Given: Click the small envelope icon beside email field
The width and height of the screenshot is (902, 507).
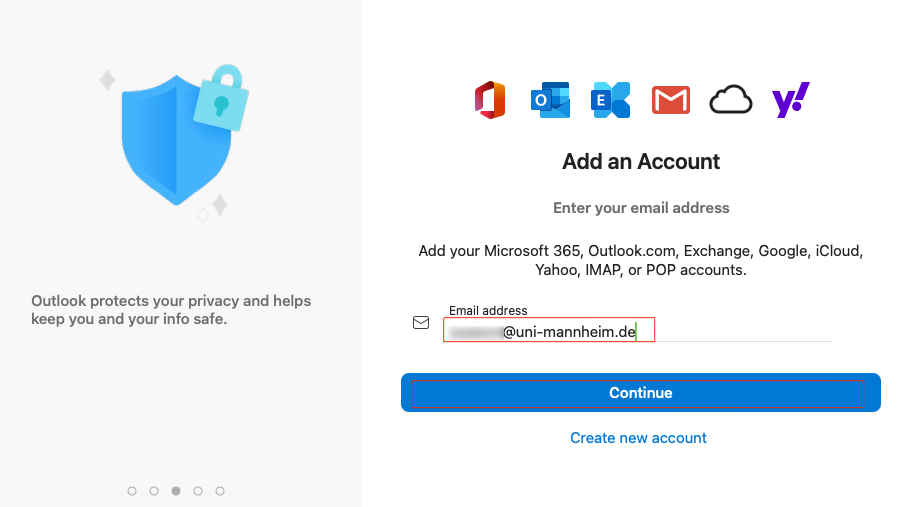Looking at the screenshot, I should (421, 323).
